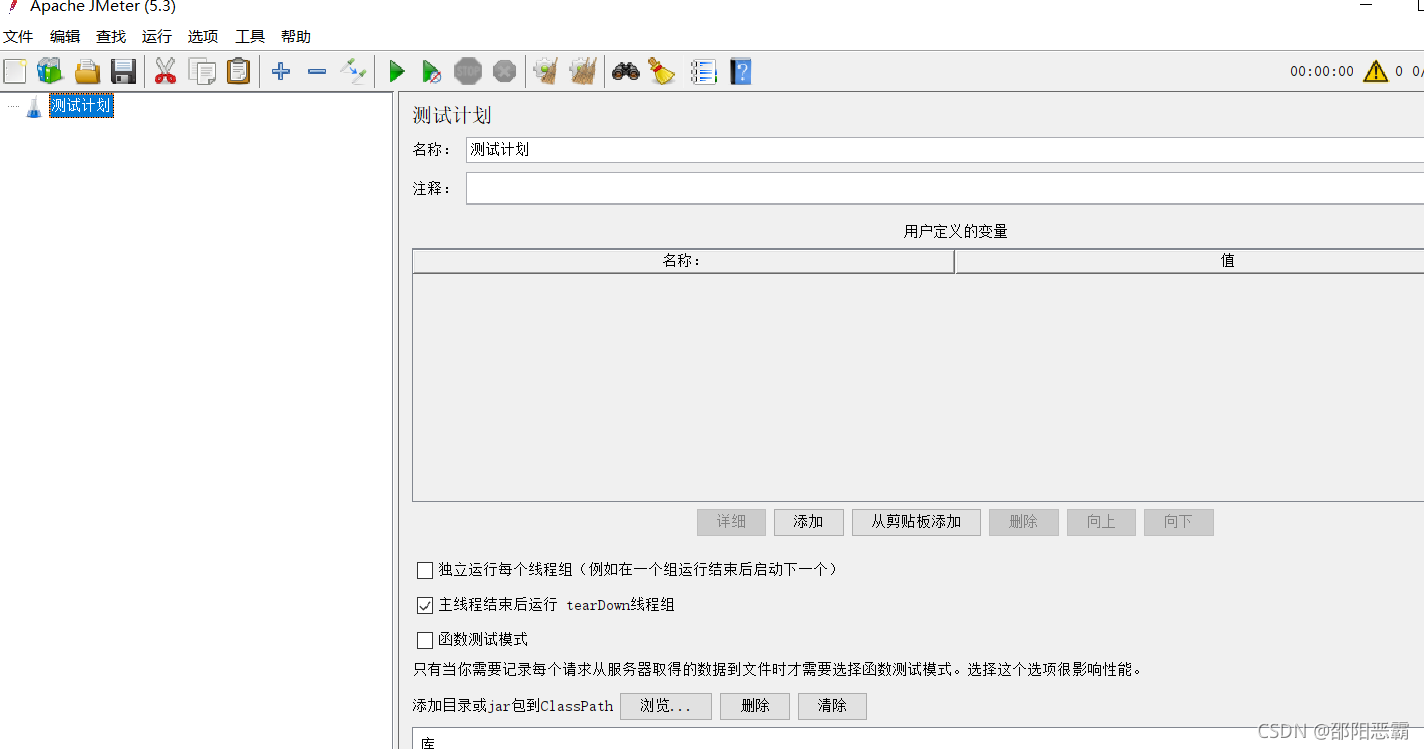Open the 文件 menu

[18, 36]
